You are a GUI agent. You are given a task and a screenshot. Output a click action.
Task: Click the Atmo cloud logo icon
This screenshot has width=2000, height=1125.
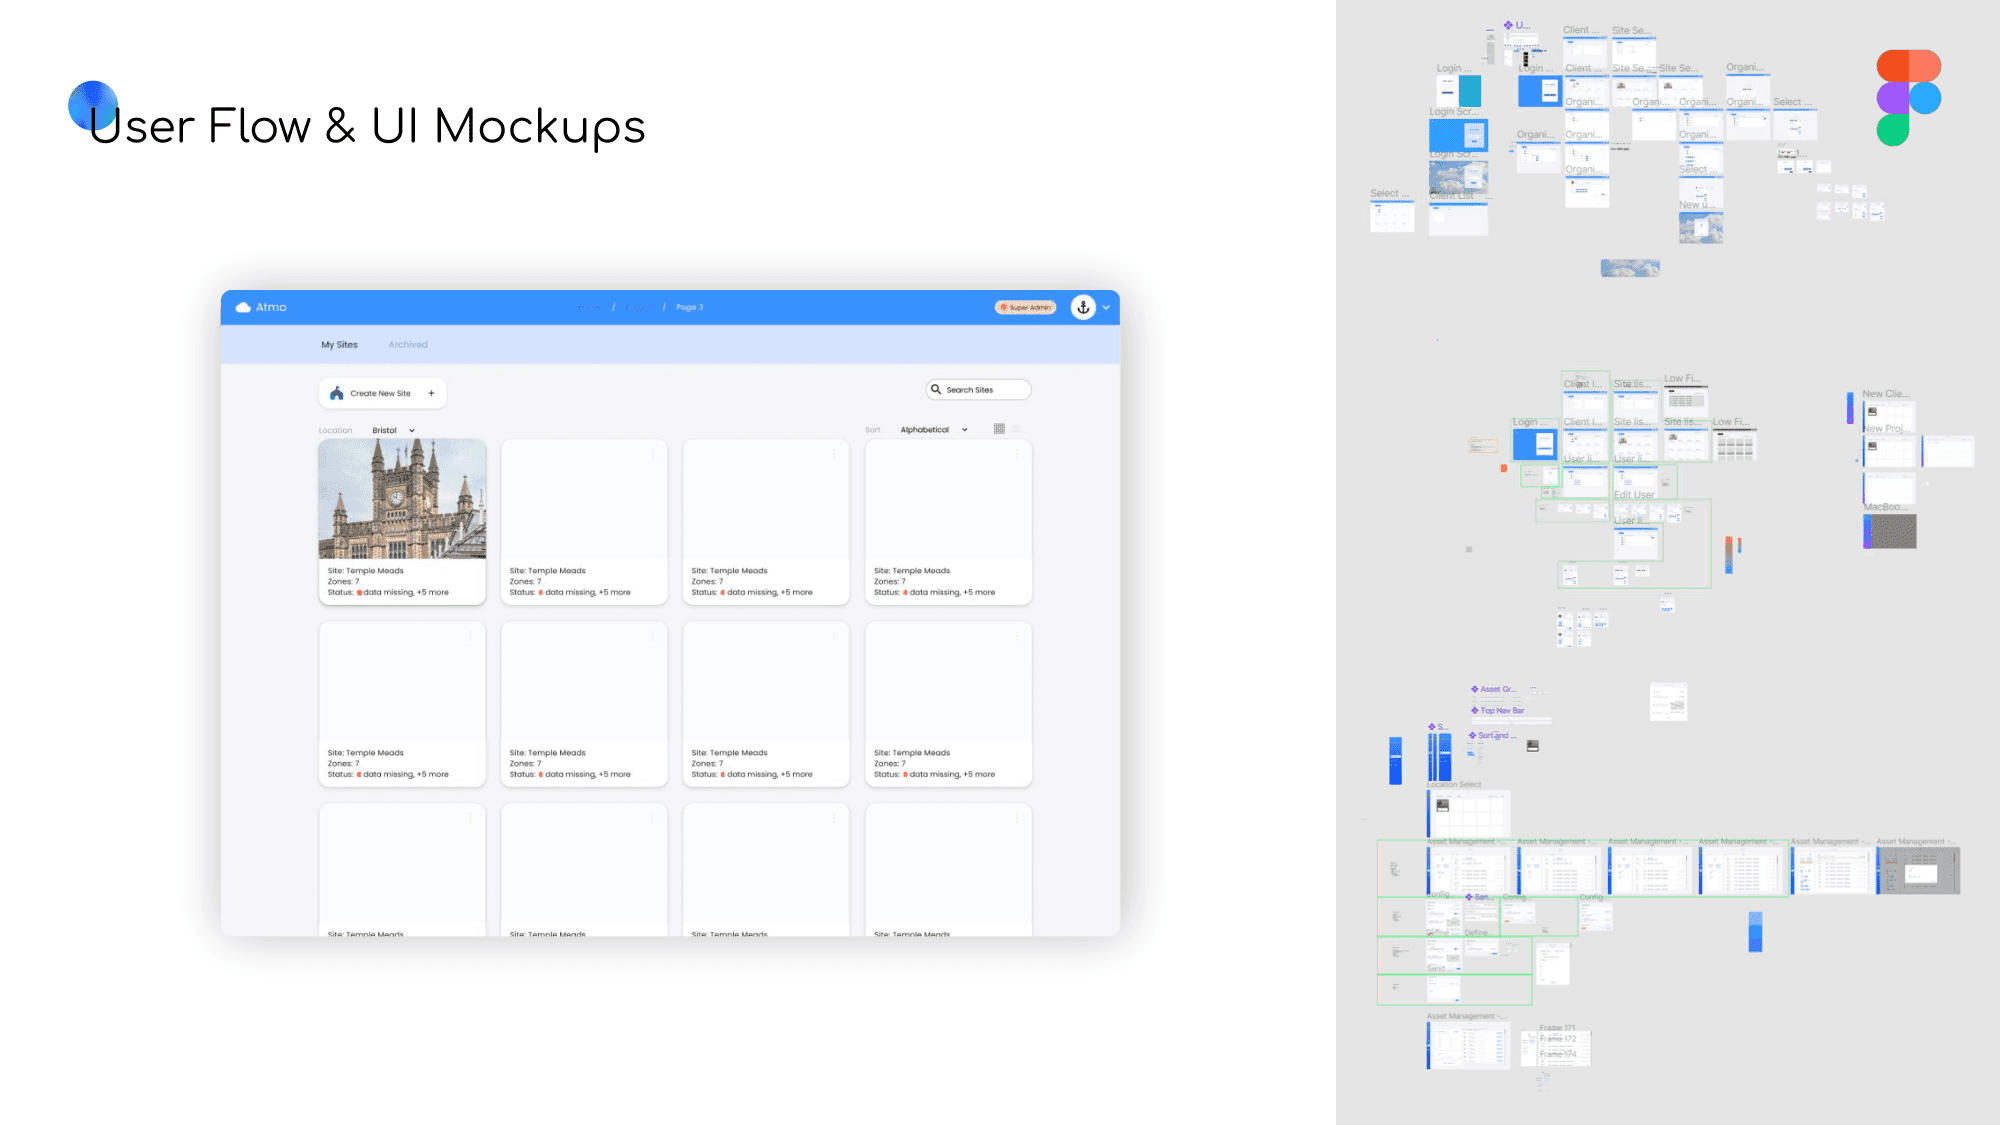click(243, 307)
